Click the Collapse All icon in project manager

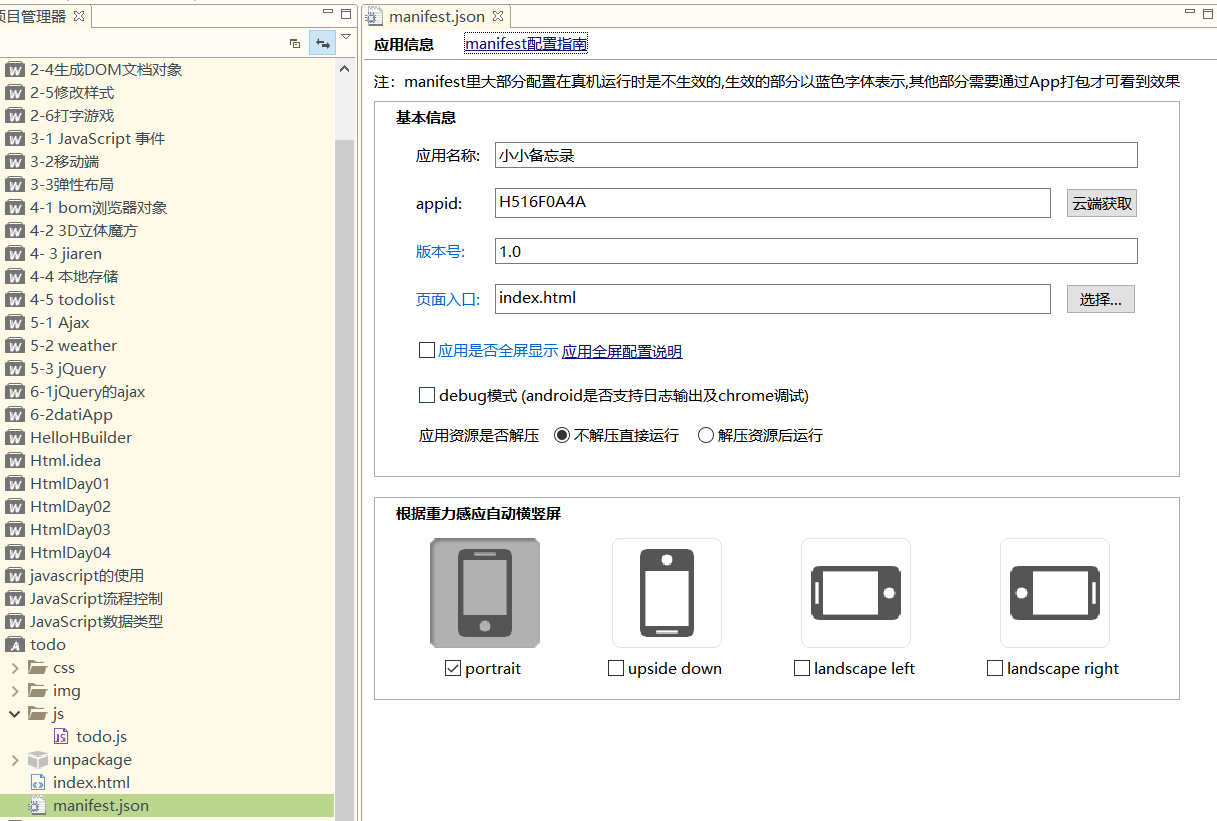(293, 44)
